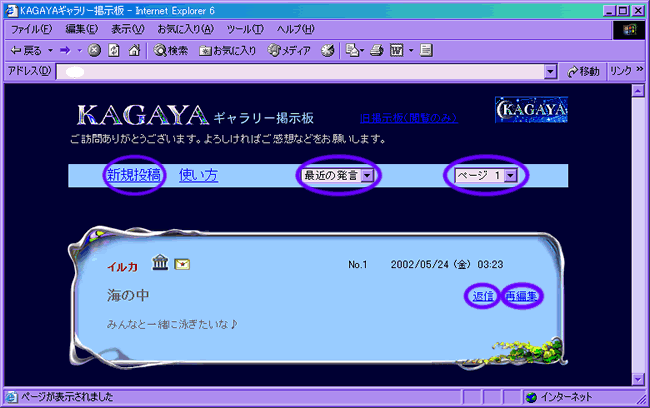The image size is (650, 408).
Task: Open the Media (メディア) toolbar button
Action: pyautogui.click(x=289, y=51)
